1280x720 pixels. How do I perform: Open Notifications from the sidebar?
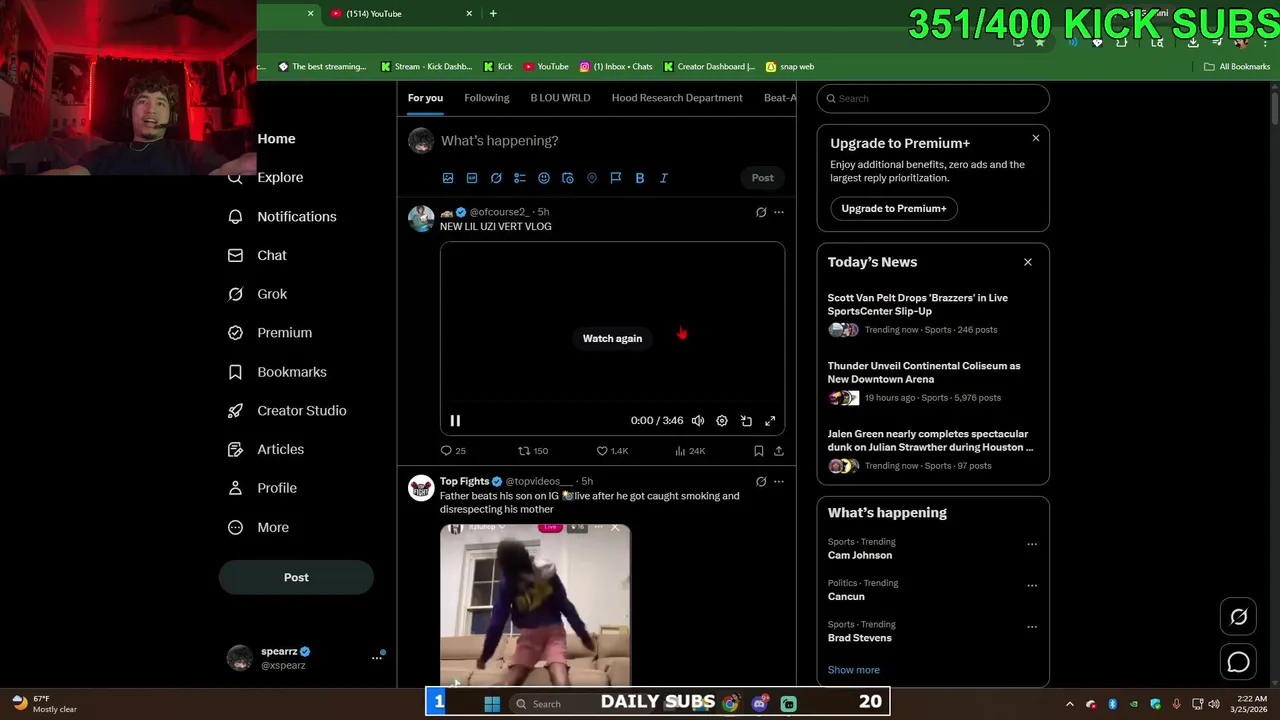coord(282,216)
